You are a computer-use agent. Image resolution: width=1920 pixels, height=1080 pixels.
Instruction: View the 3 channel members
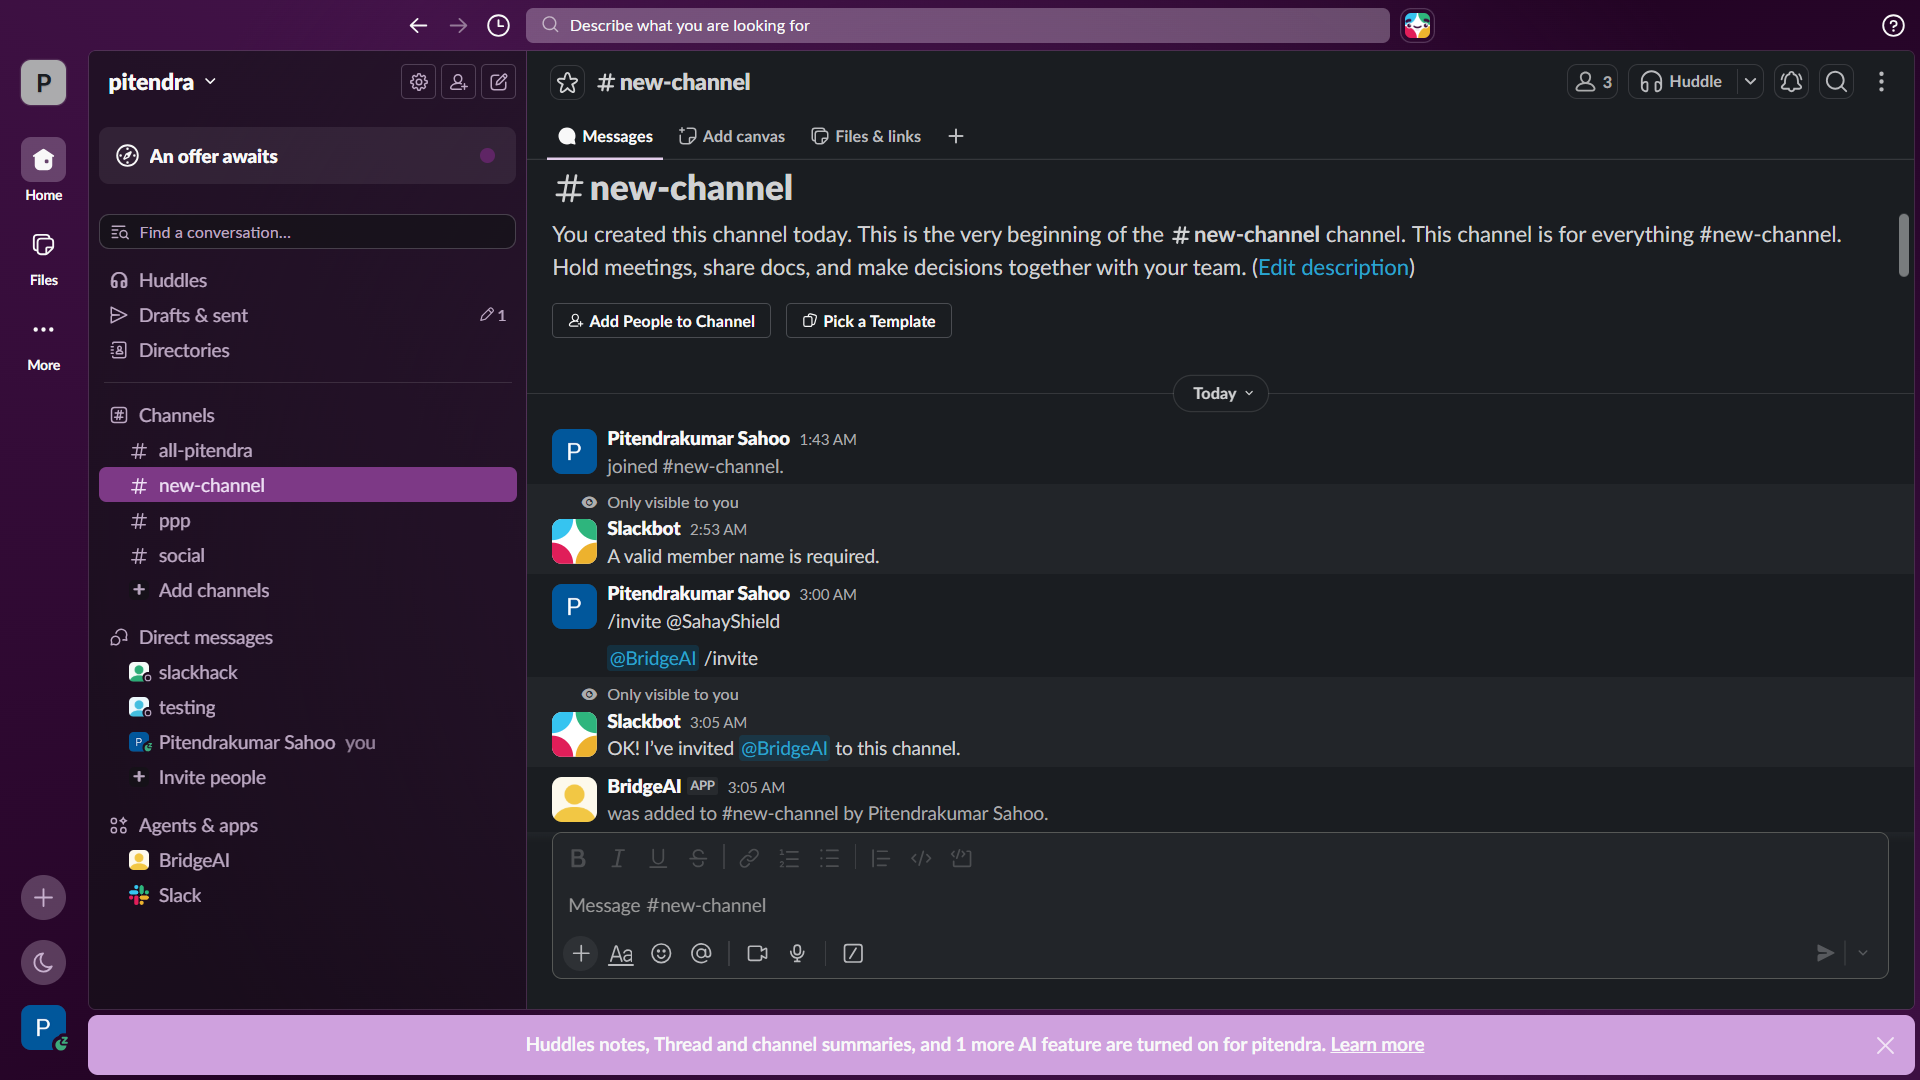(x=1592, y=82)
